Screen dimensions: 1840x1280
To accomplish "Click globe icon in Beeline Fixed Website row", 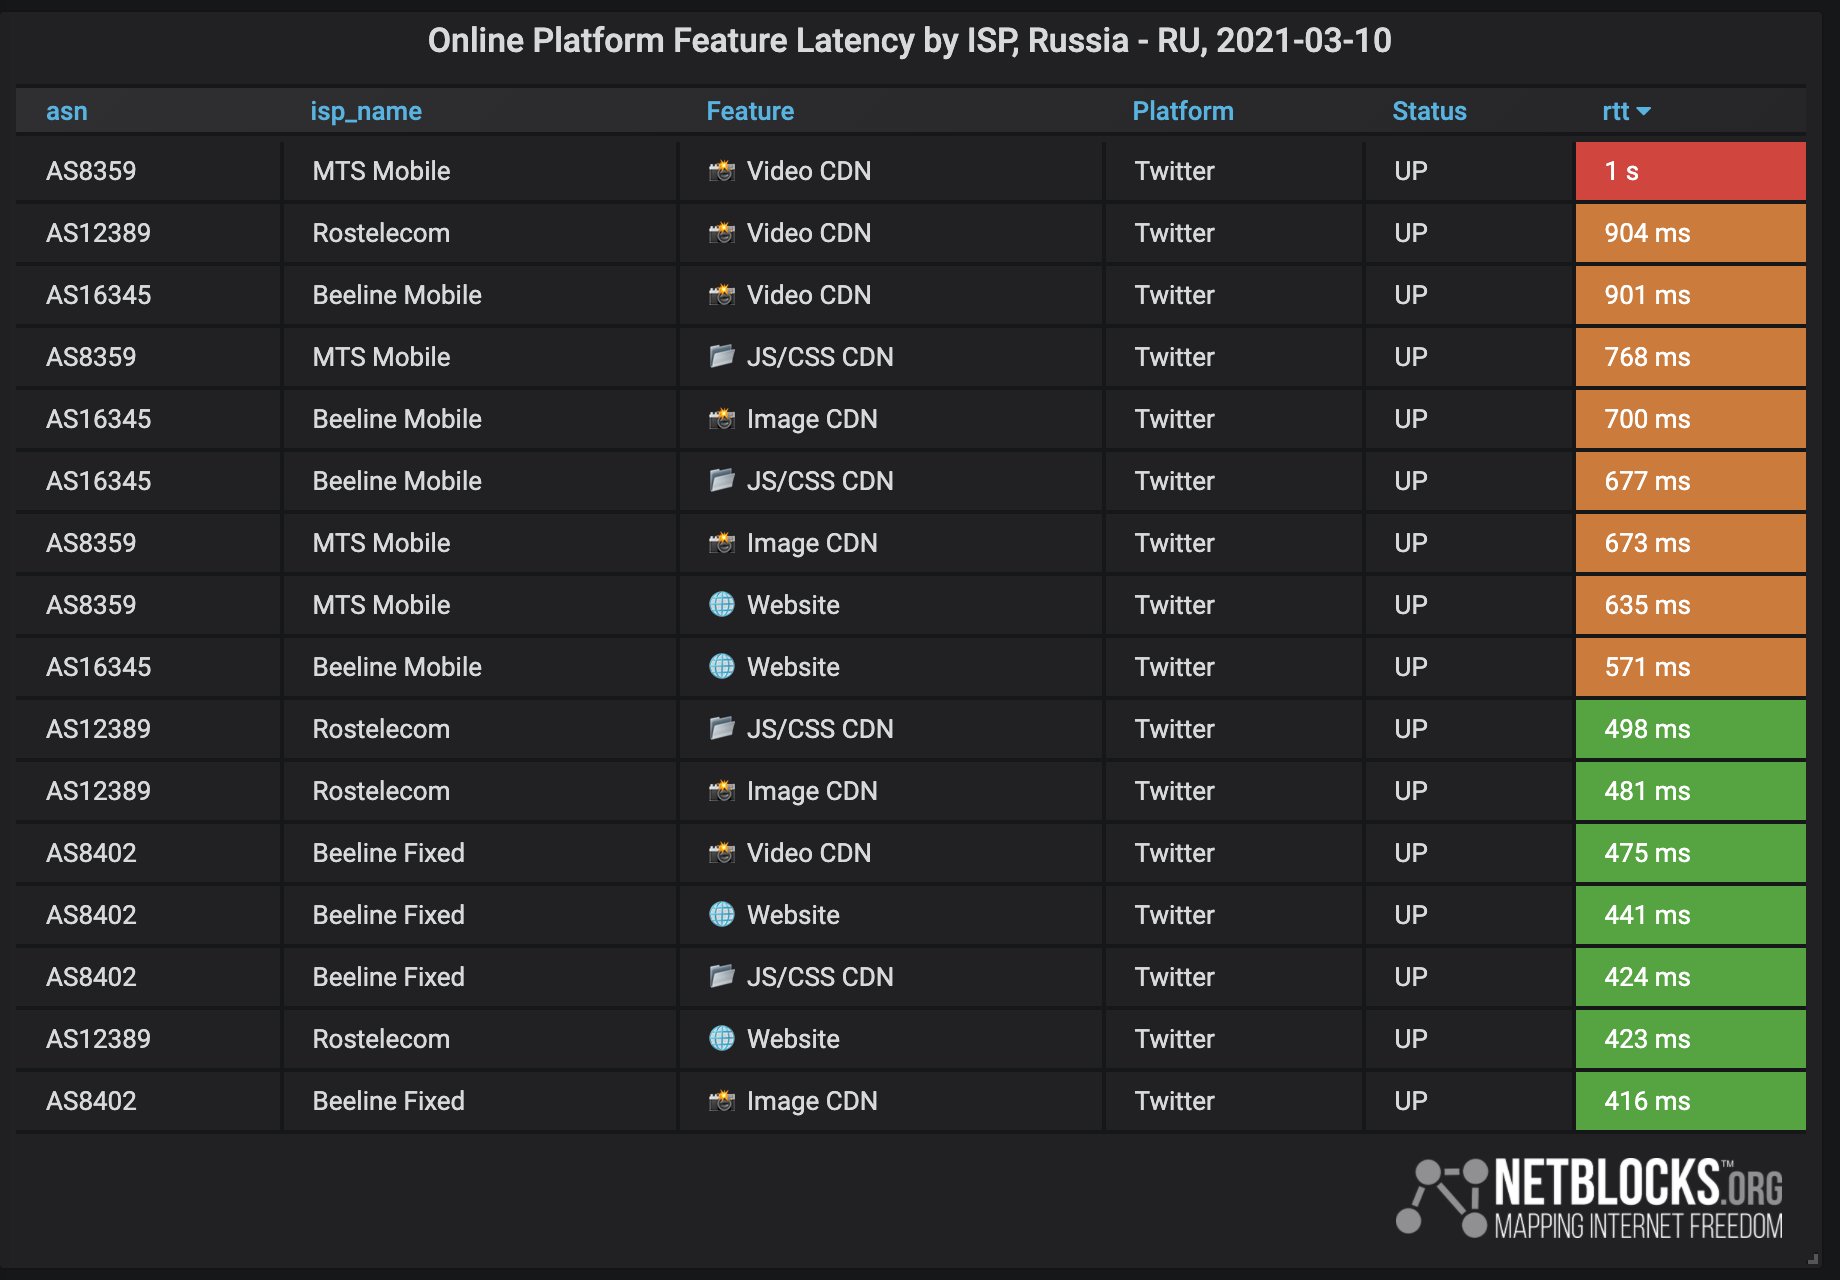I will click(721, 914).
